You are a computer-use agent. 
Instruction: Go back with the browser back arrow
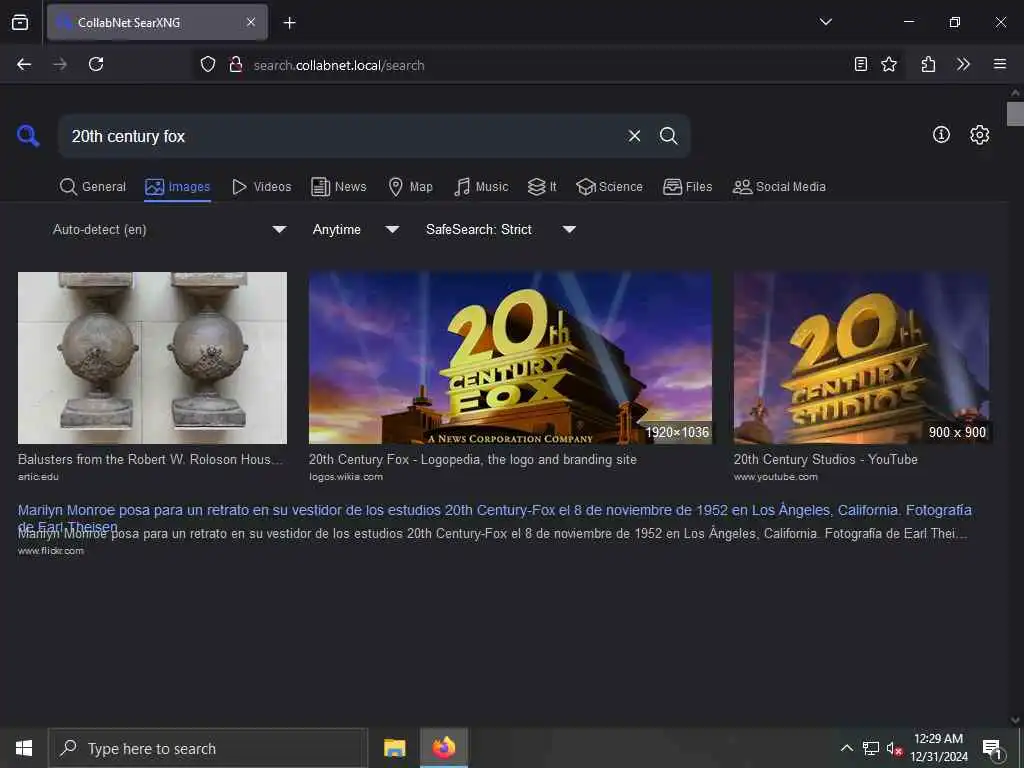(24, 64)
